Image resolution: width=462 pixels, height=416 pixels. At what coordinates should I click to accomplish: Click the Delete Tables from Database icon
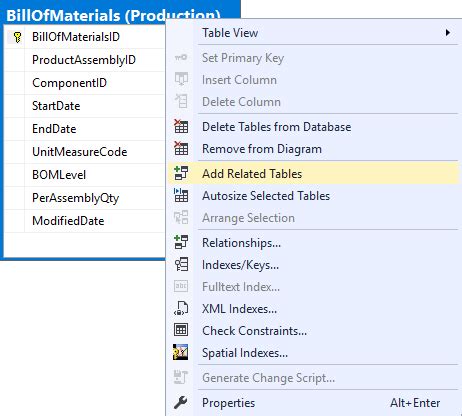[181, 126]
